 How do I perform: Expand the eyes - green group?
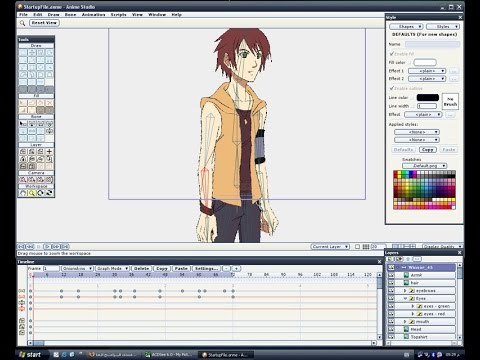pos(413,306)
